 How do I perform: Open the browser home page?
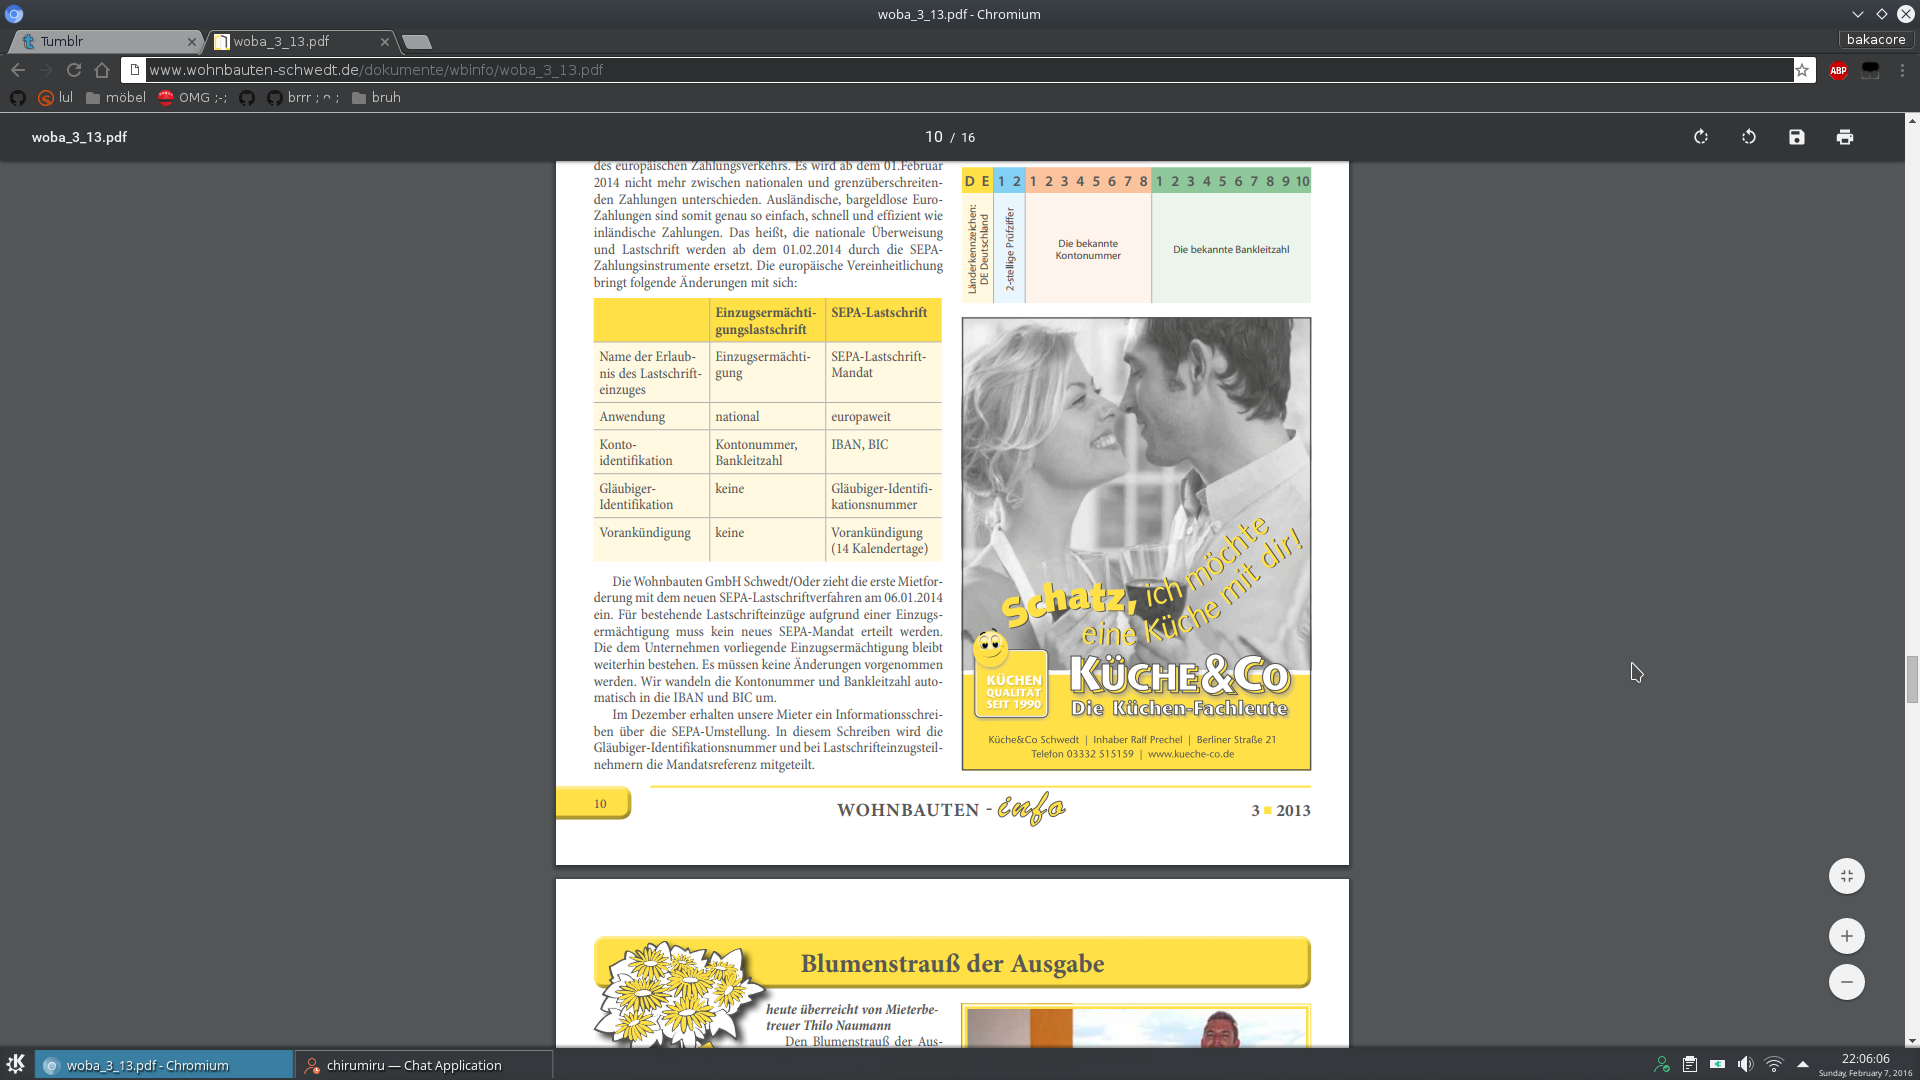[x=102, y=70]
